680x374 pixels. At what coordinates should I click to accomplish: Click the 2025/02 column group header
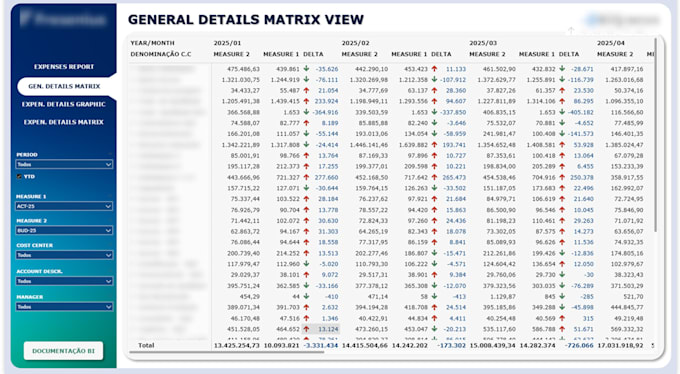click(x=356, y=43)
